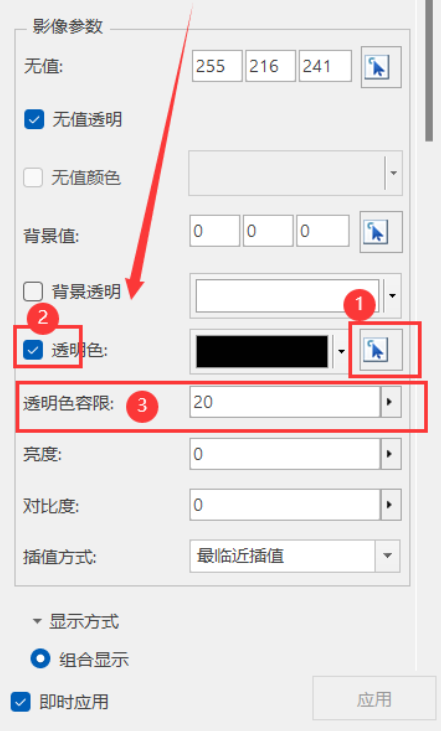This screenshot has width=441, height=731.
Task: Click the pick-color cursor icon beside 无值
Action: click(x=381, y=67)
